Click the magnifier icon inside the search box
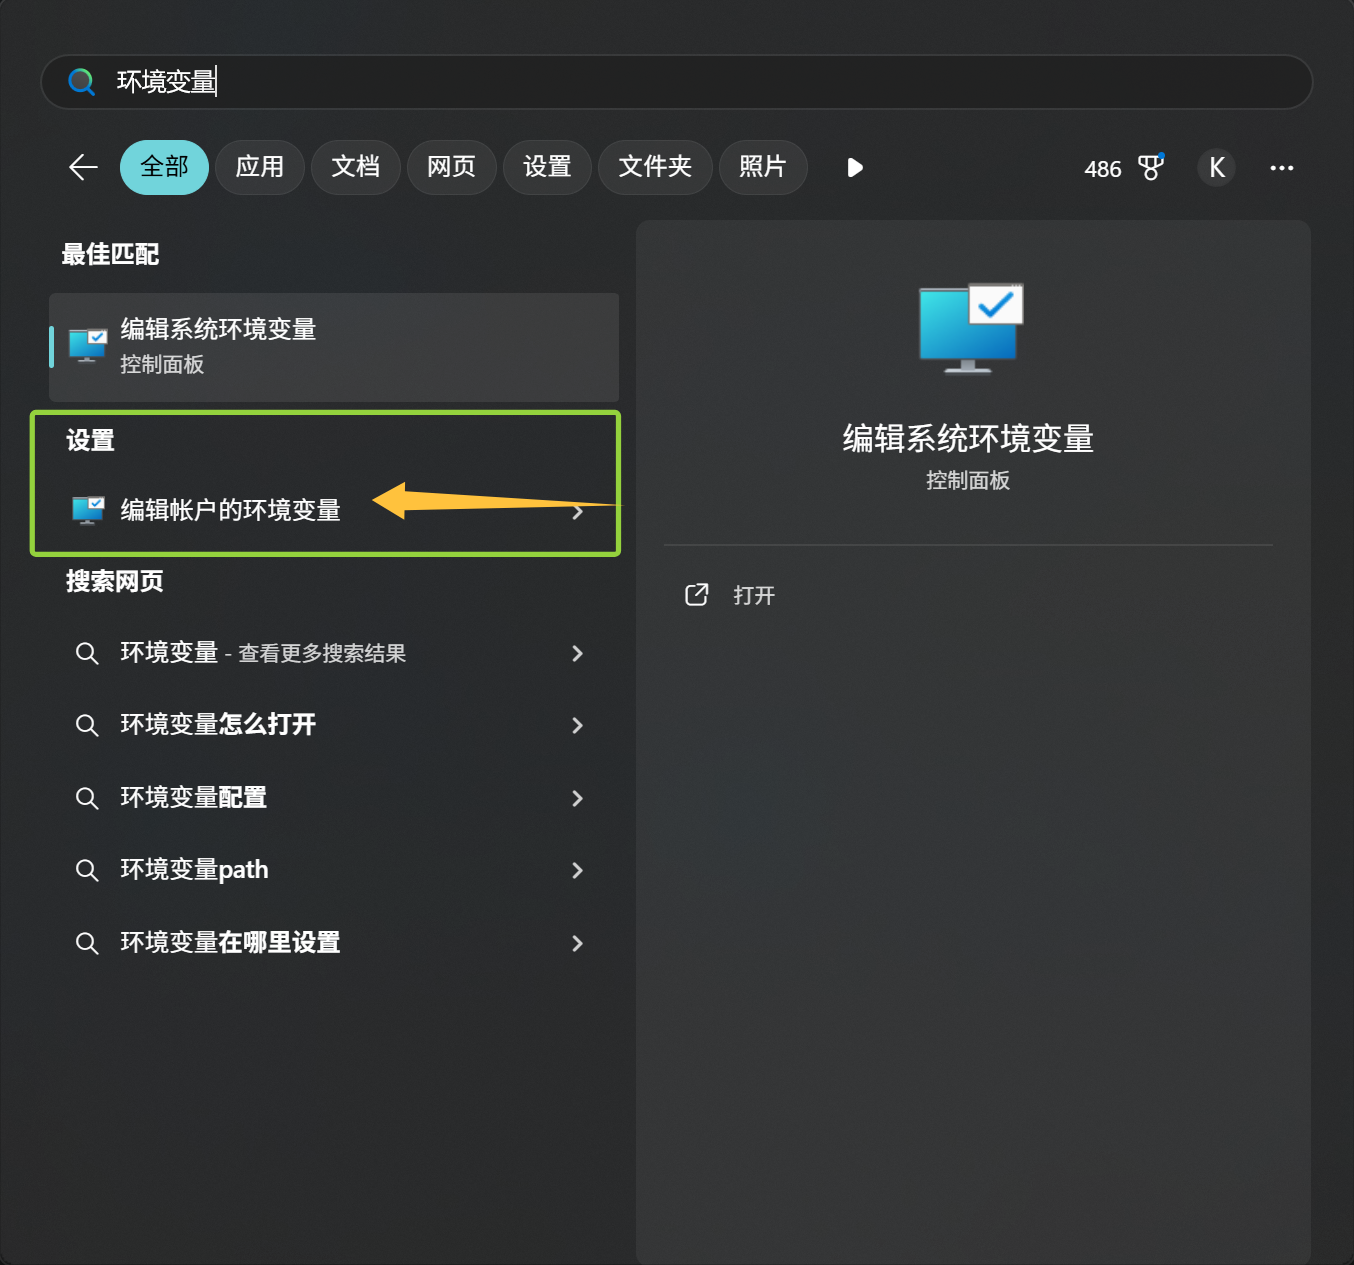 click(81, 82)
